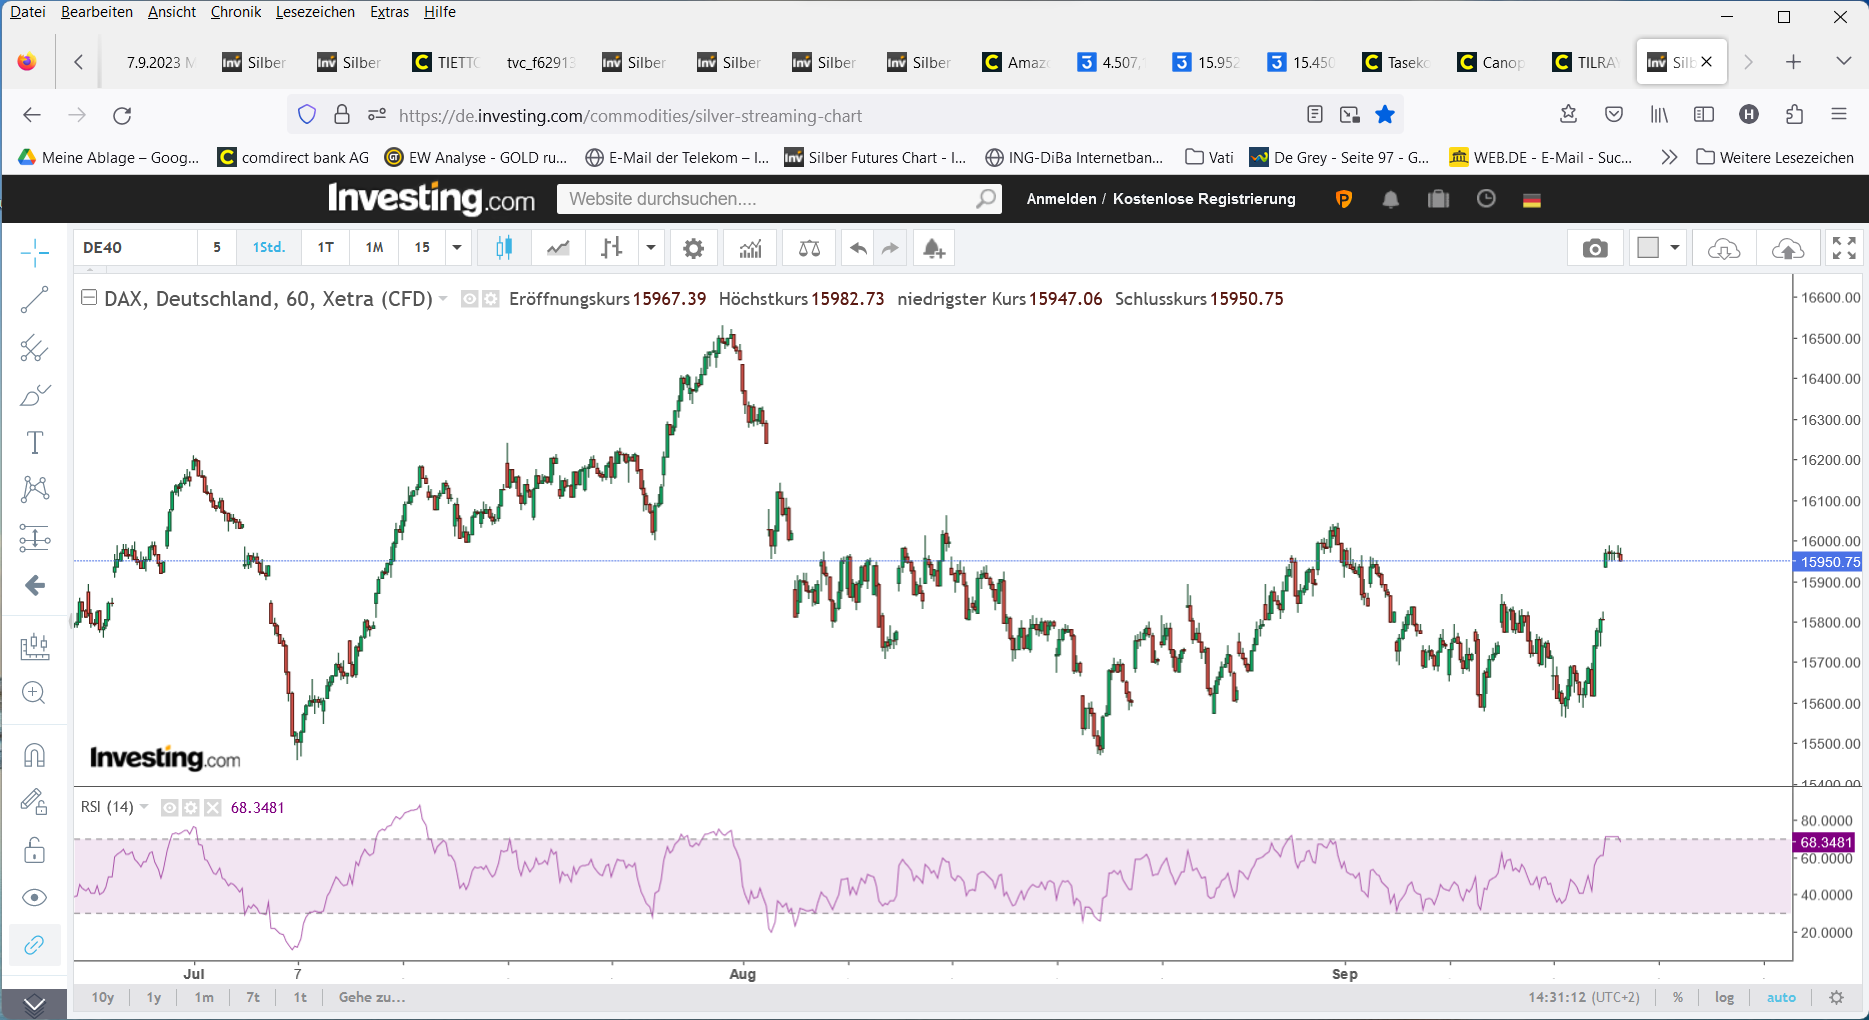Viewport: 1869px width, 1020px height.
Task: Click Gehe zu... date button
Action: (372, 997)
